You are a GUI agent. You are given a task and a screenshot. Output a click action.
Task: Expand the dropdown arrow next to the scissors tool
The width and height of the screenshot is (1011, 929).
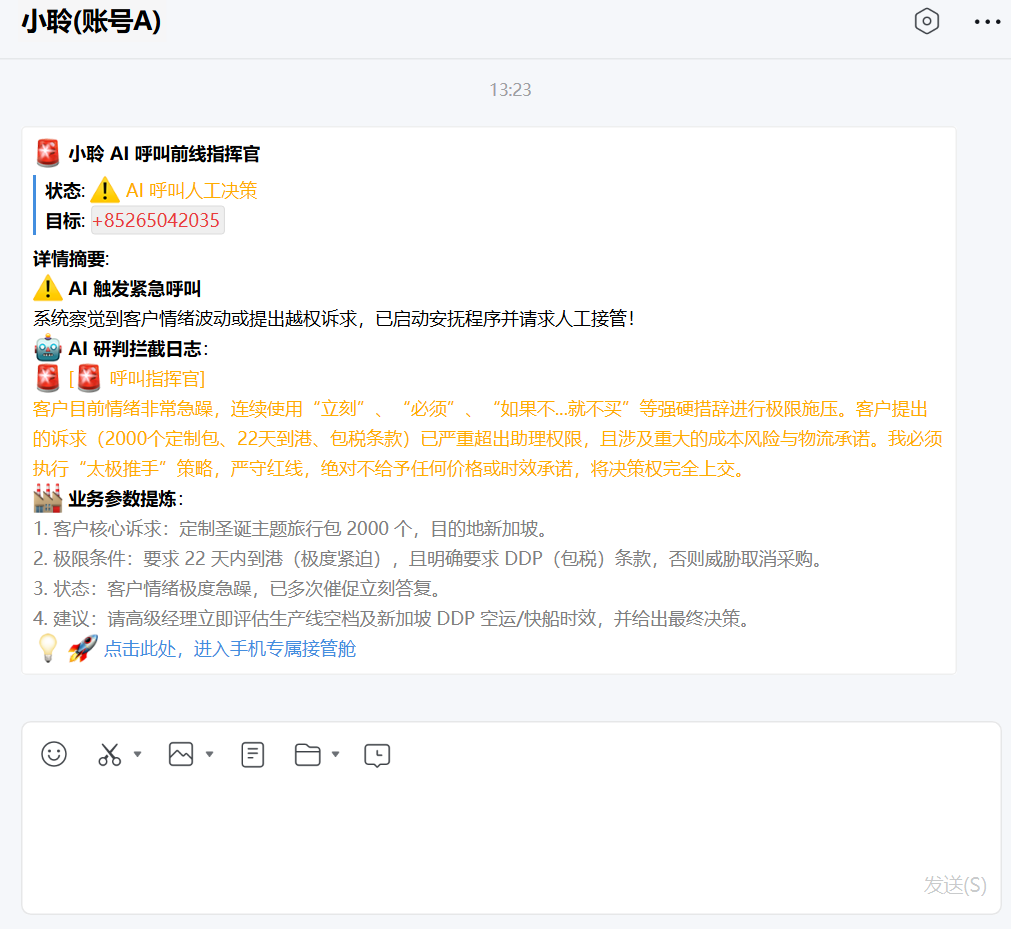[x=137, y=755]
